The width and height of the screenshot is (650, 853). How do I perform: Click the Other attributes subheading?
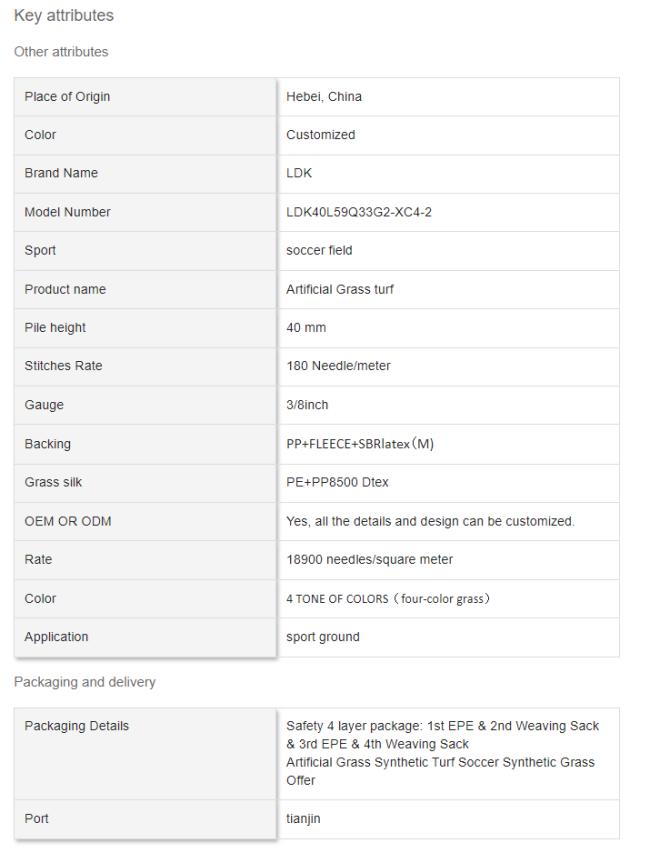pos(61,51)
